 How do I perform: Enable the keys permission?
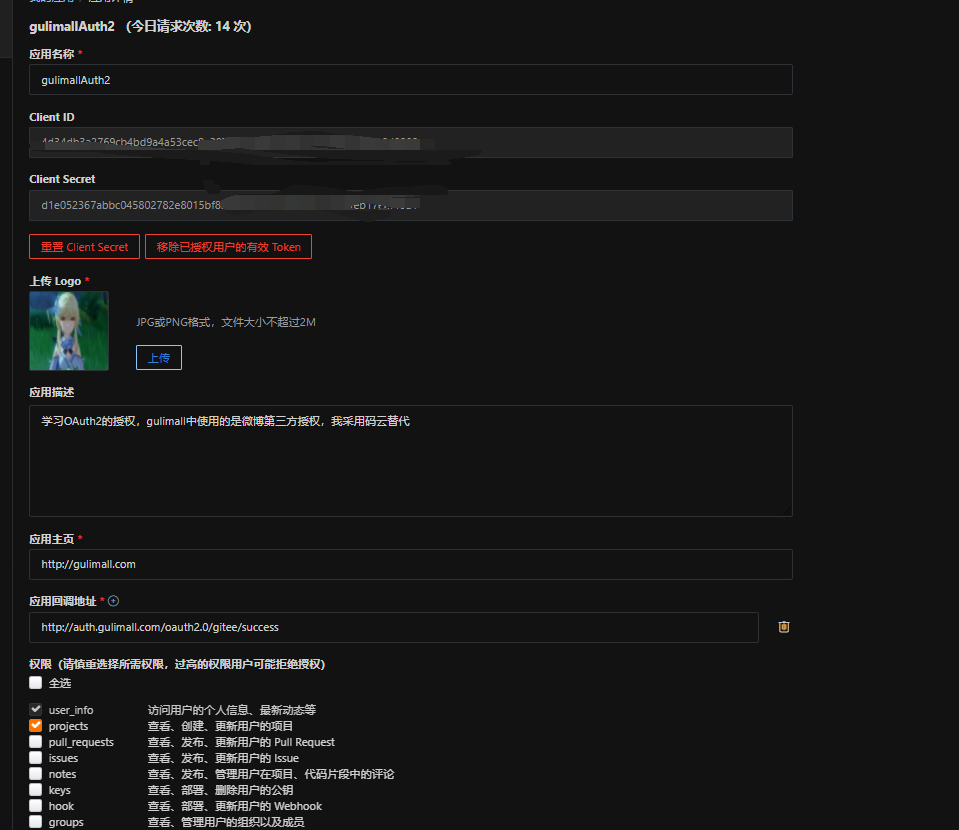tap(34, 789)
